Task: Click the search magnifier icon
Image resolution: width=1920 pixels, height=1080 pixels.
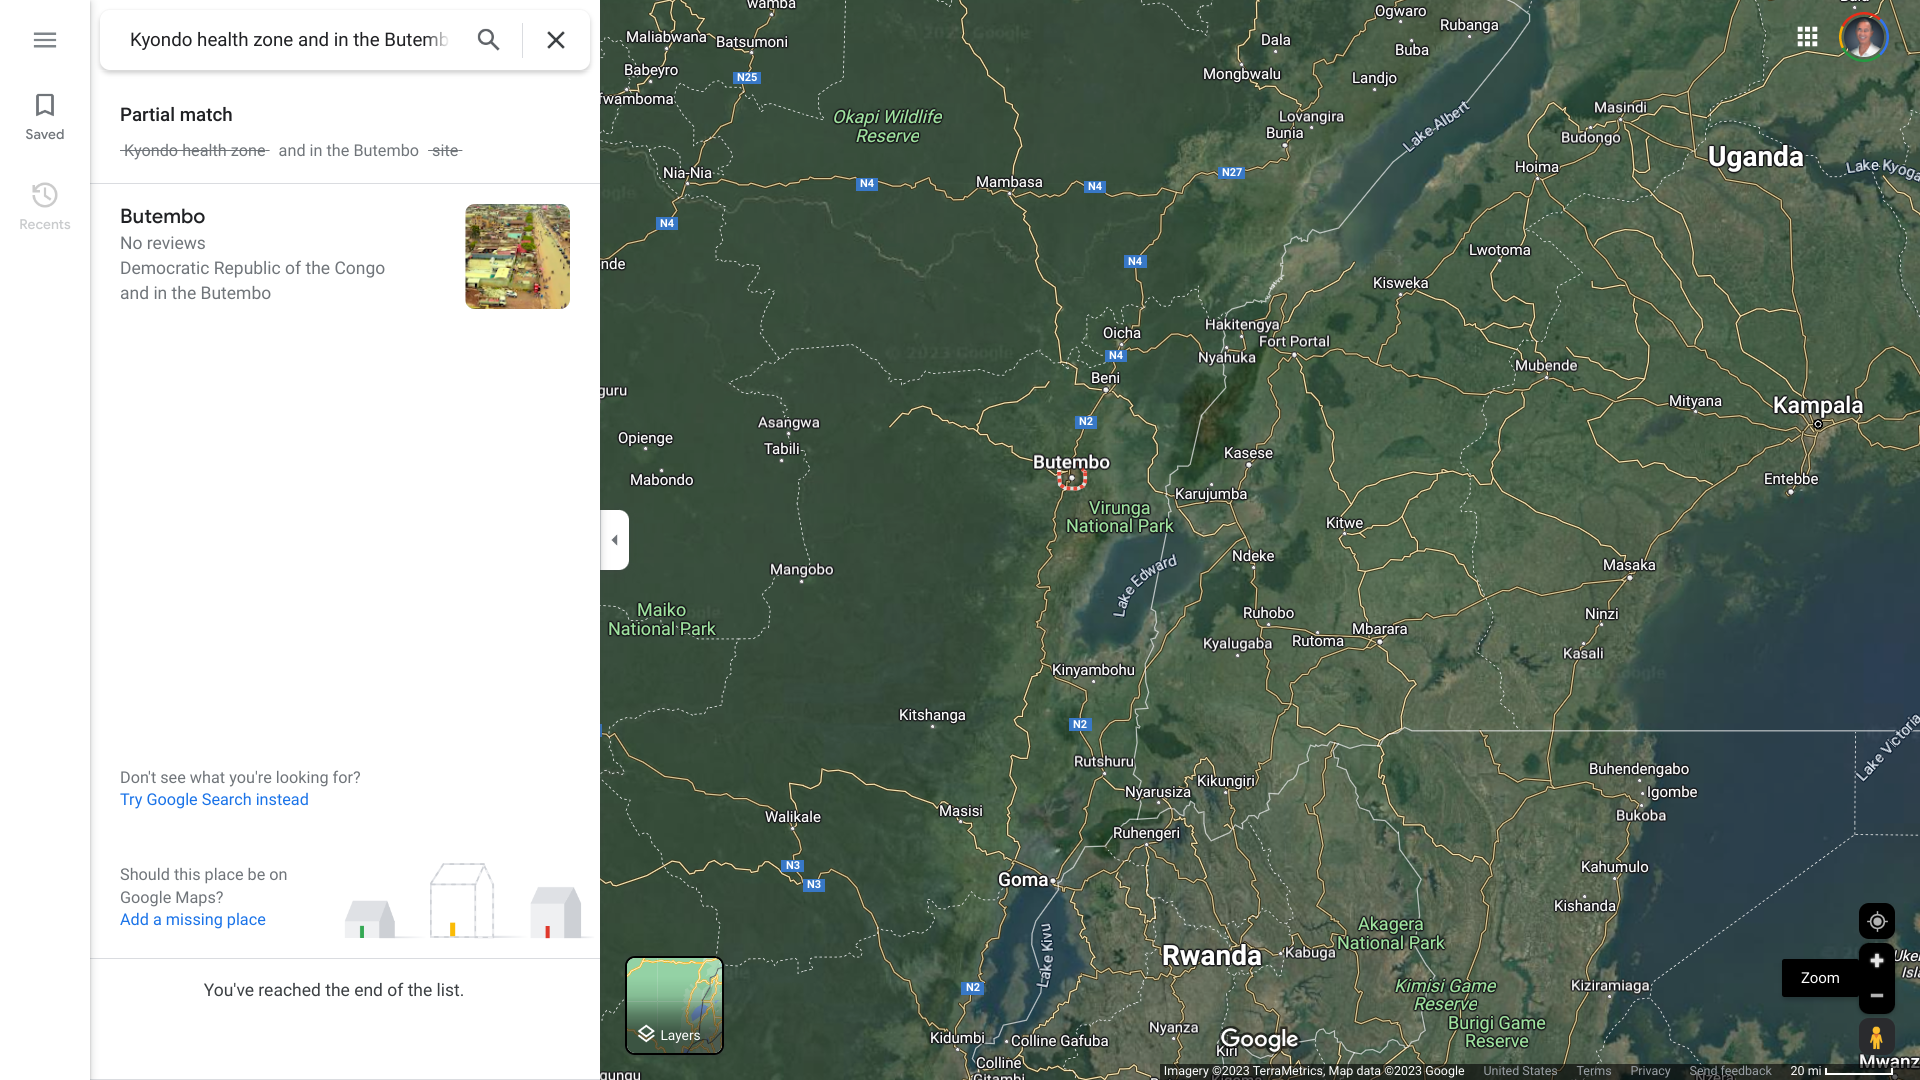Action: (x=488, y=40)
